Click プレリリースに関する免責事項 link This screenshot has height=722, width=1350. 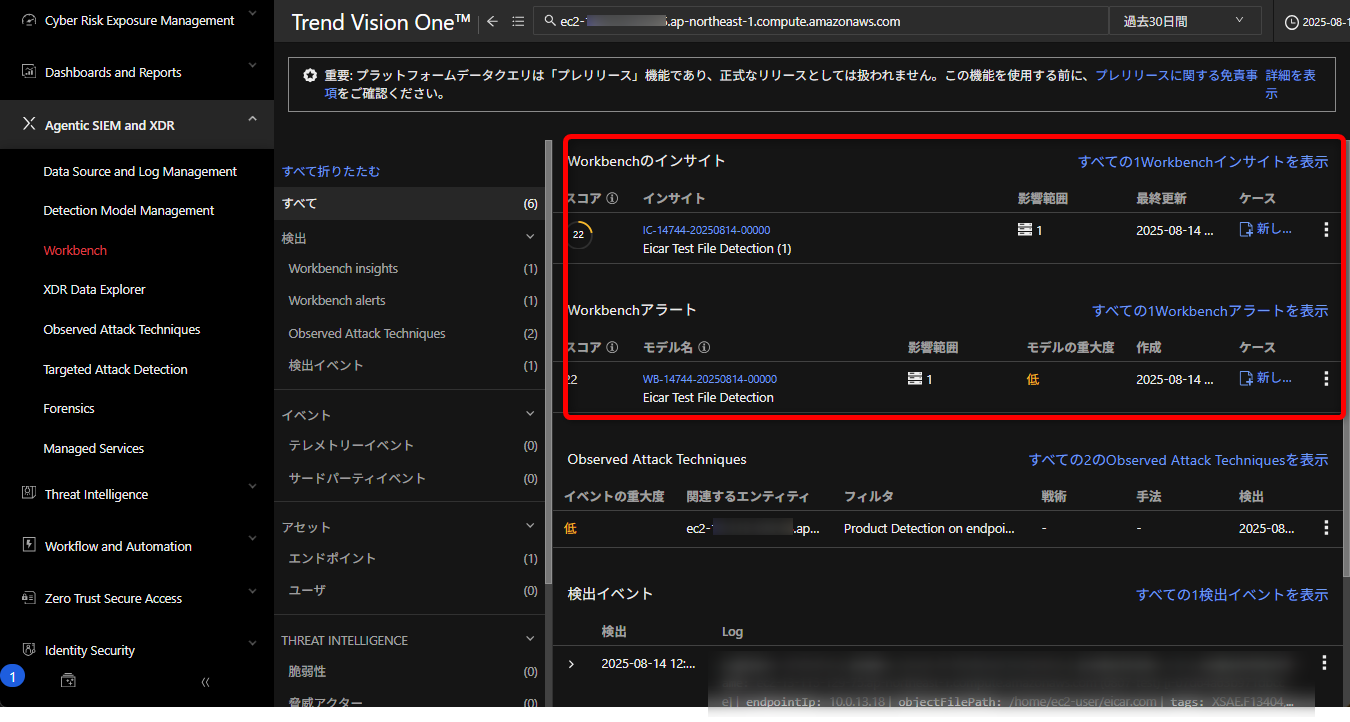(1176, 75)
